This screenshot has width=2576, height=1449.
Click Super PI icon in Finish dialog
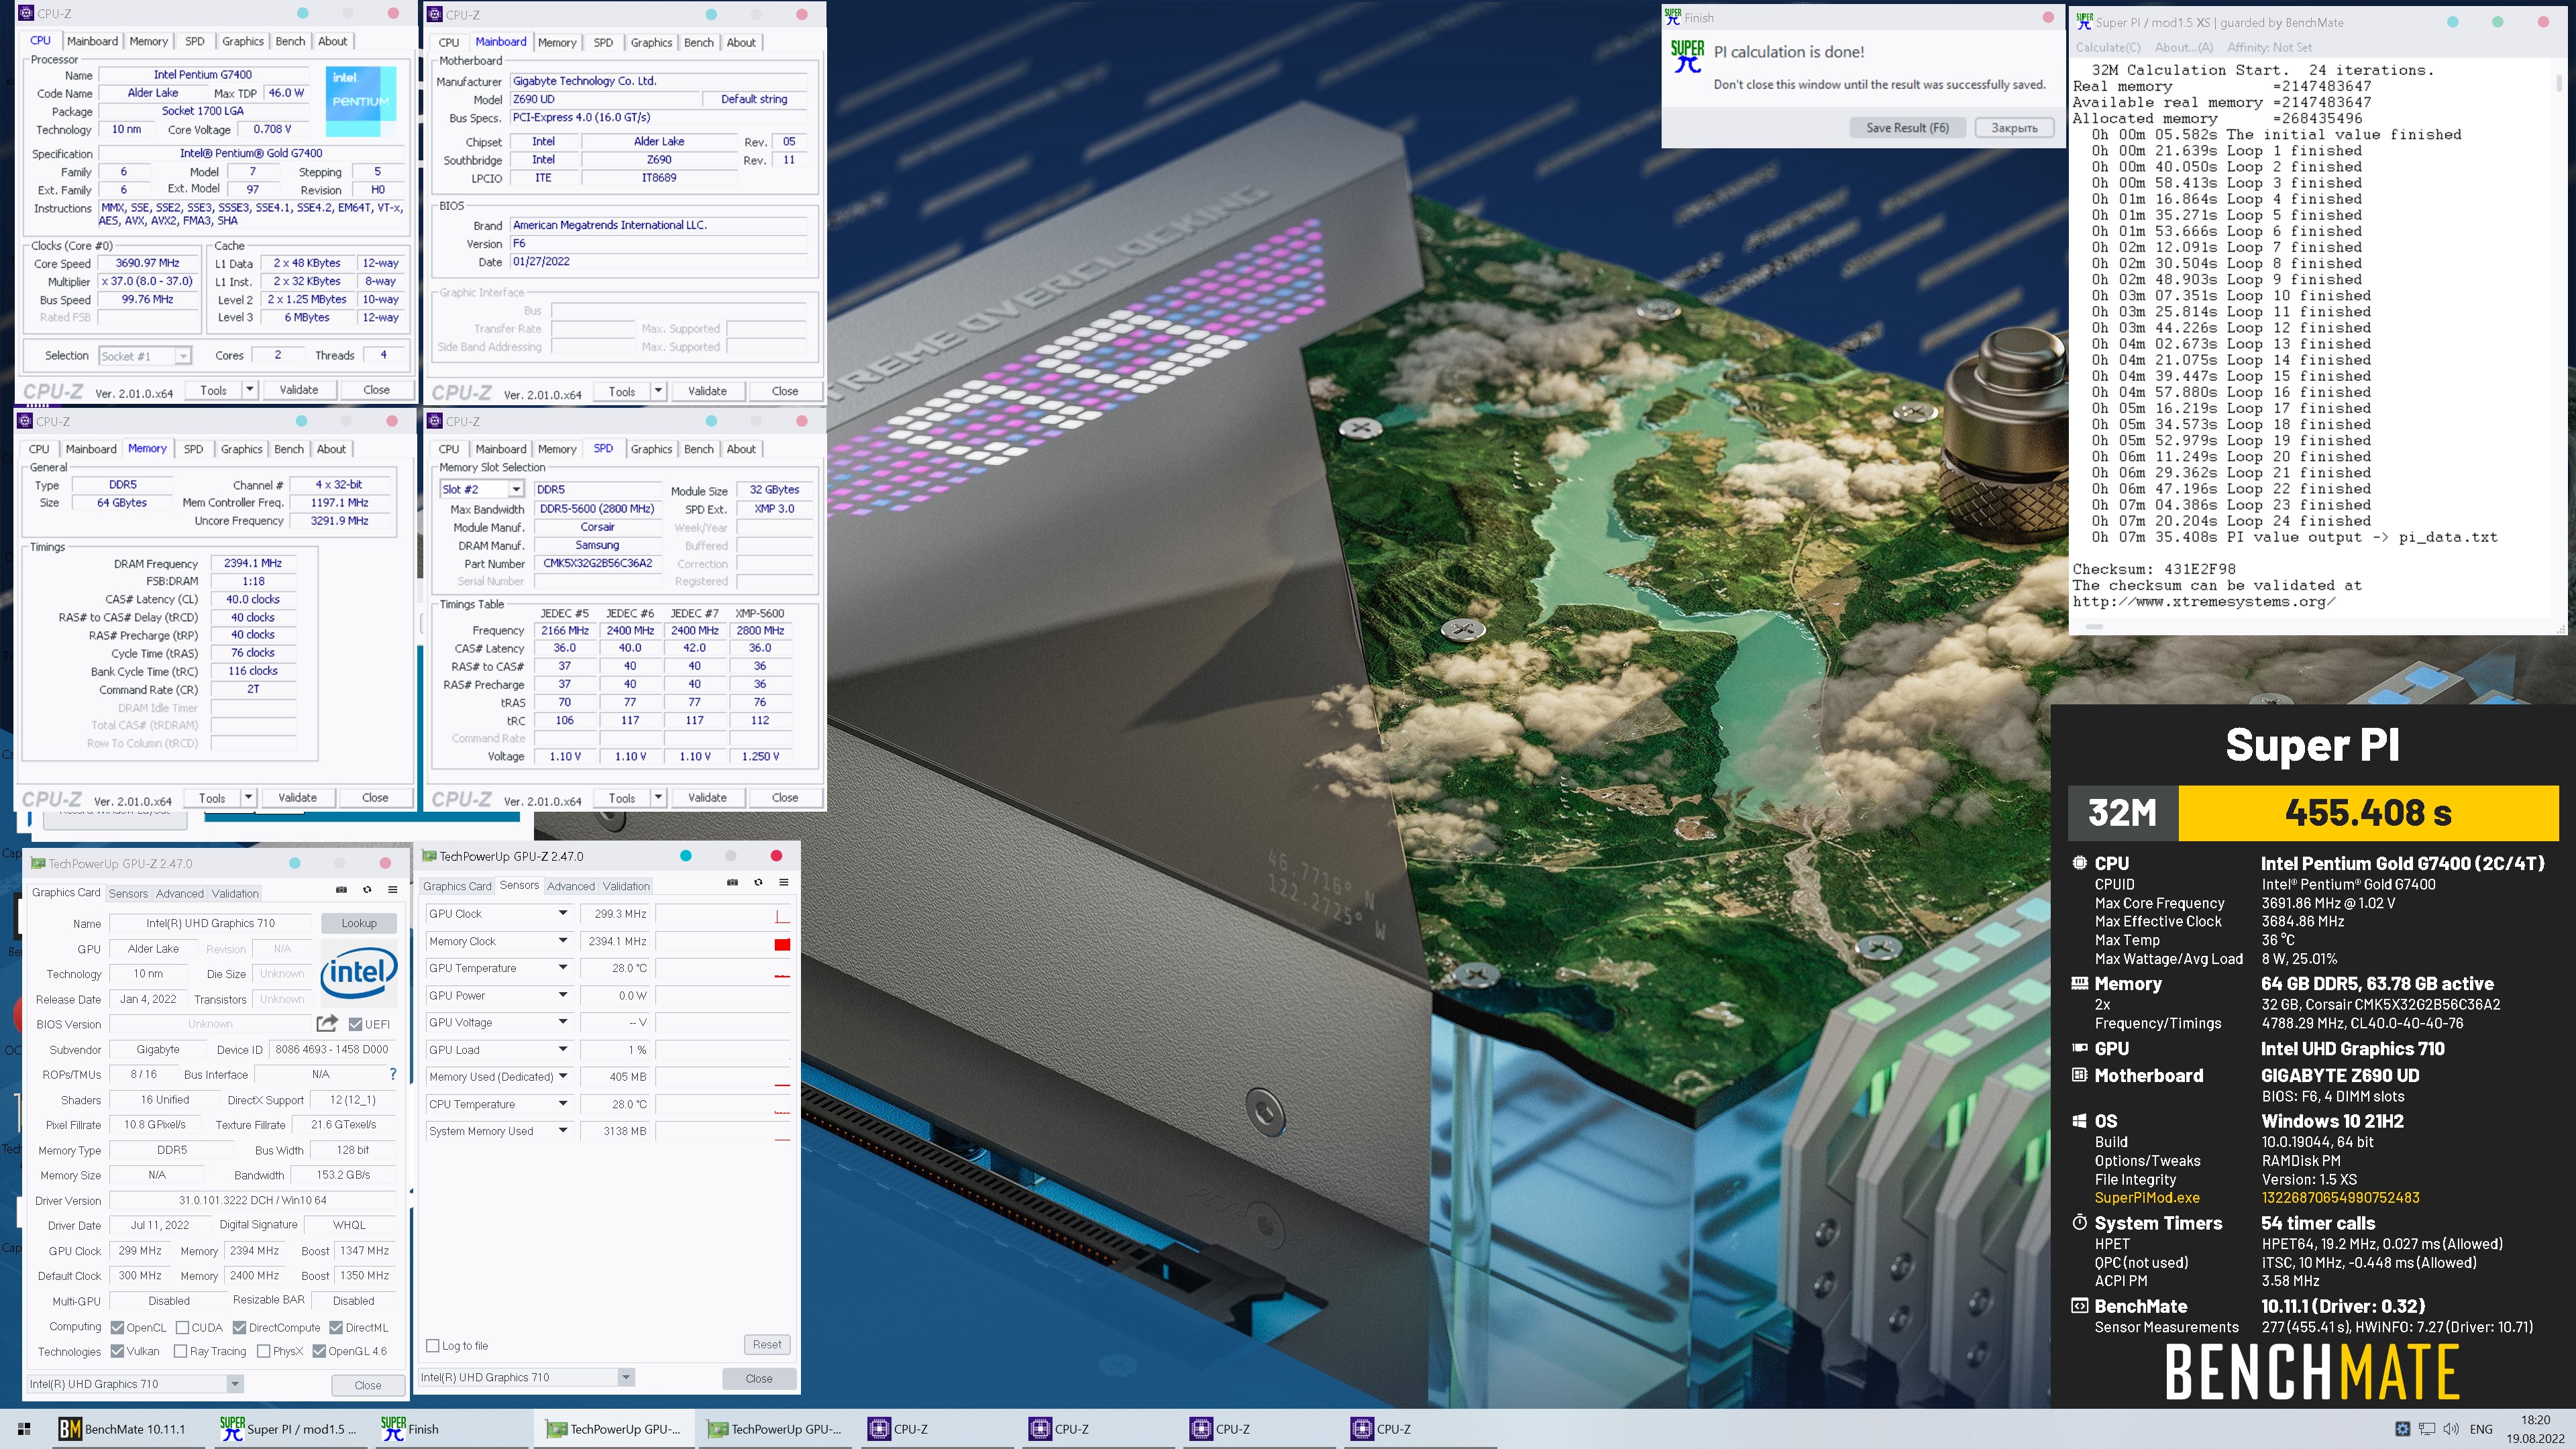pos(1687,56)
